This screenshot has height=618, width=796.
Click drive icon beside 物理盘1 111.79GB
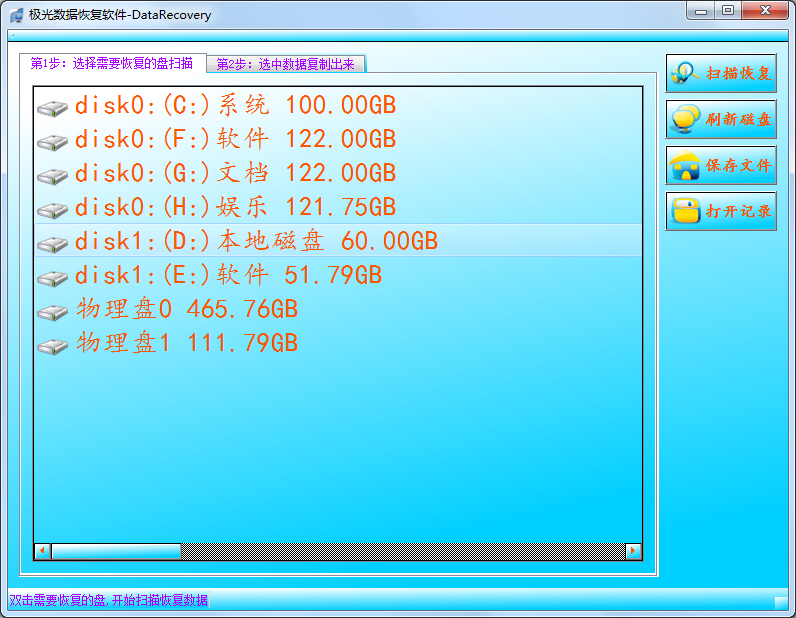coord(52,345)
